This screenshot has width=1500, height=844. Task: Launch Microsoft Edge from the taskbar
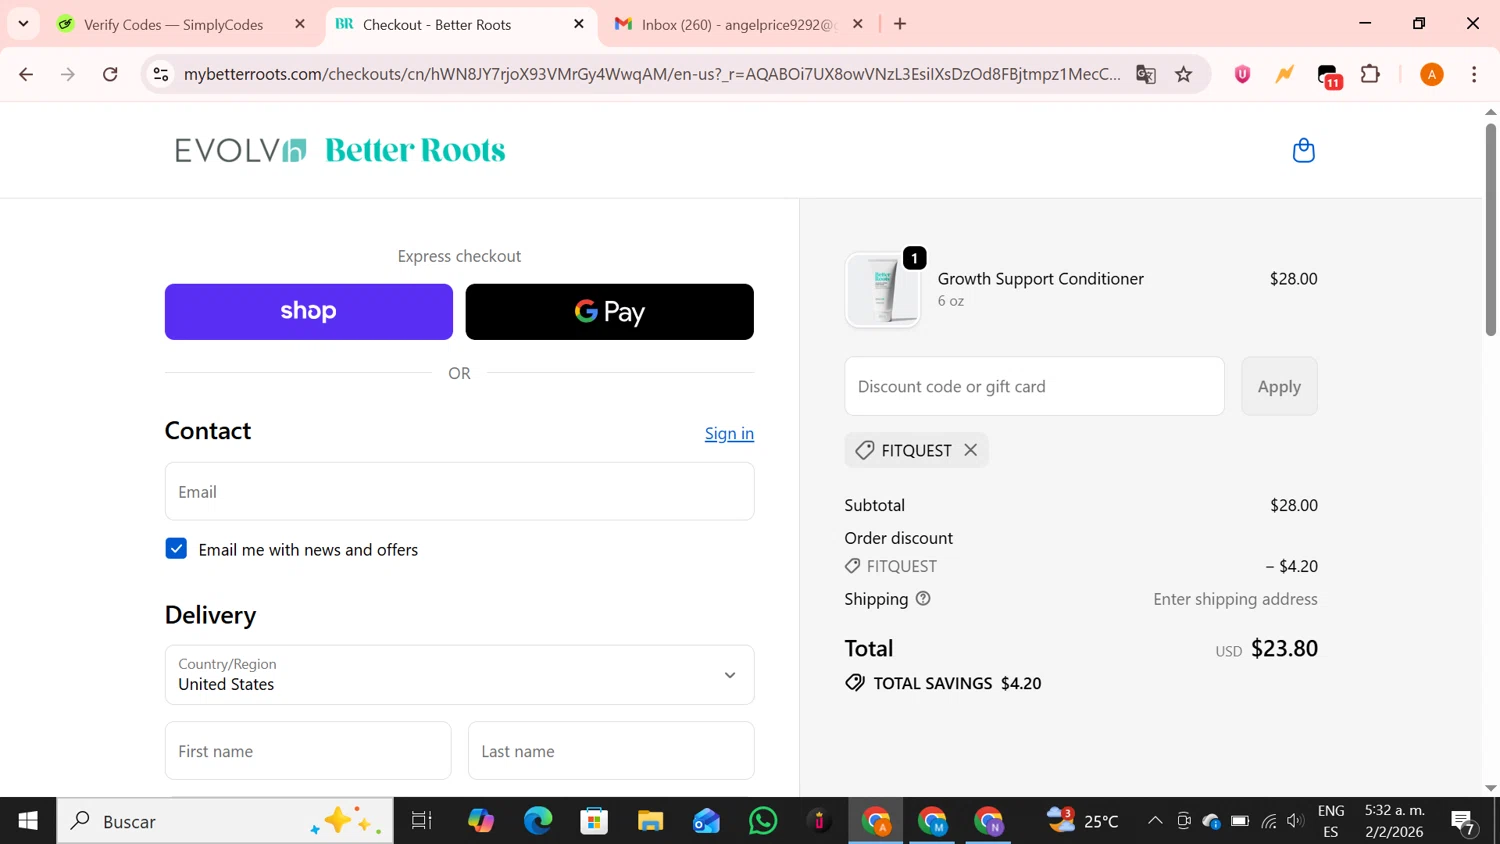pyautogui.click(x=538, y=821)
